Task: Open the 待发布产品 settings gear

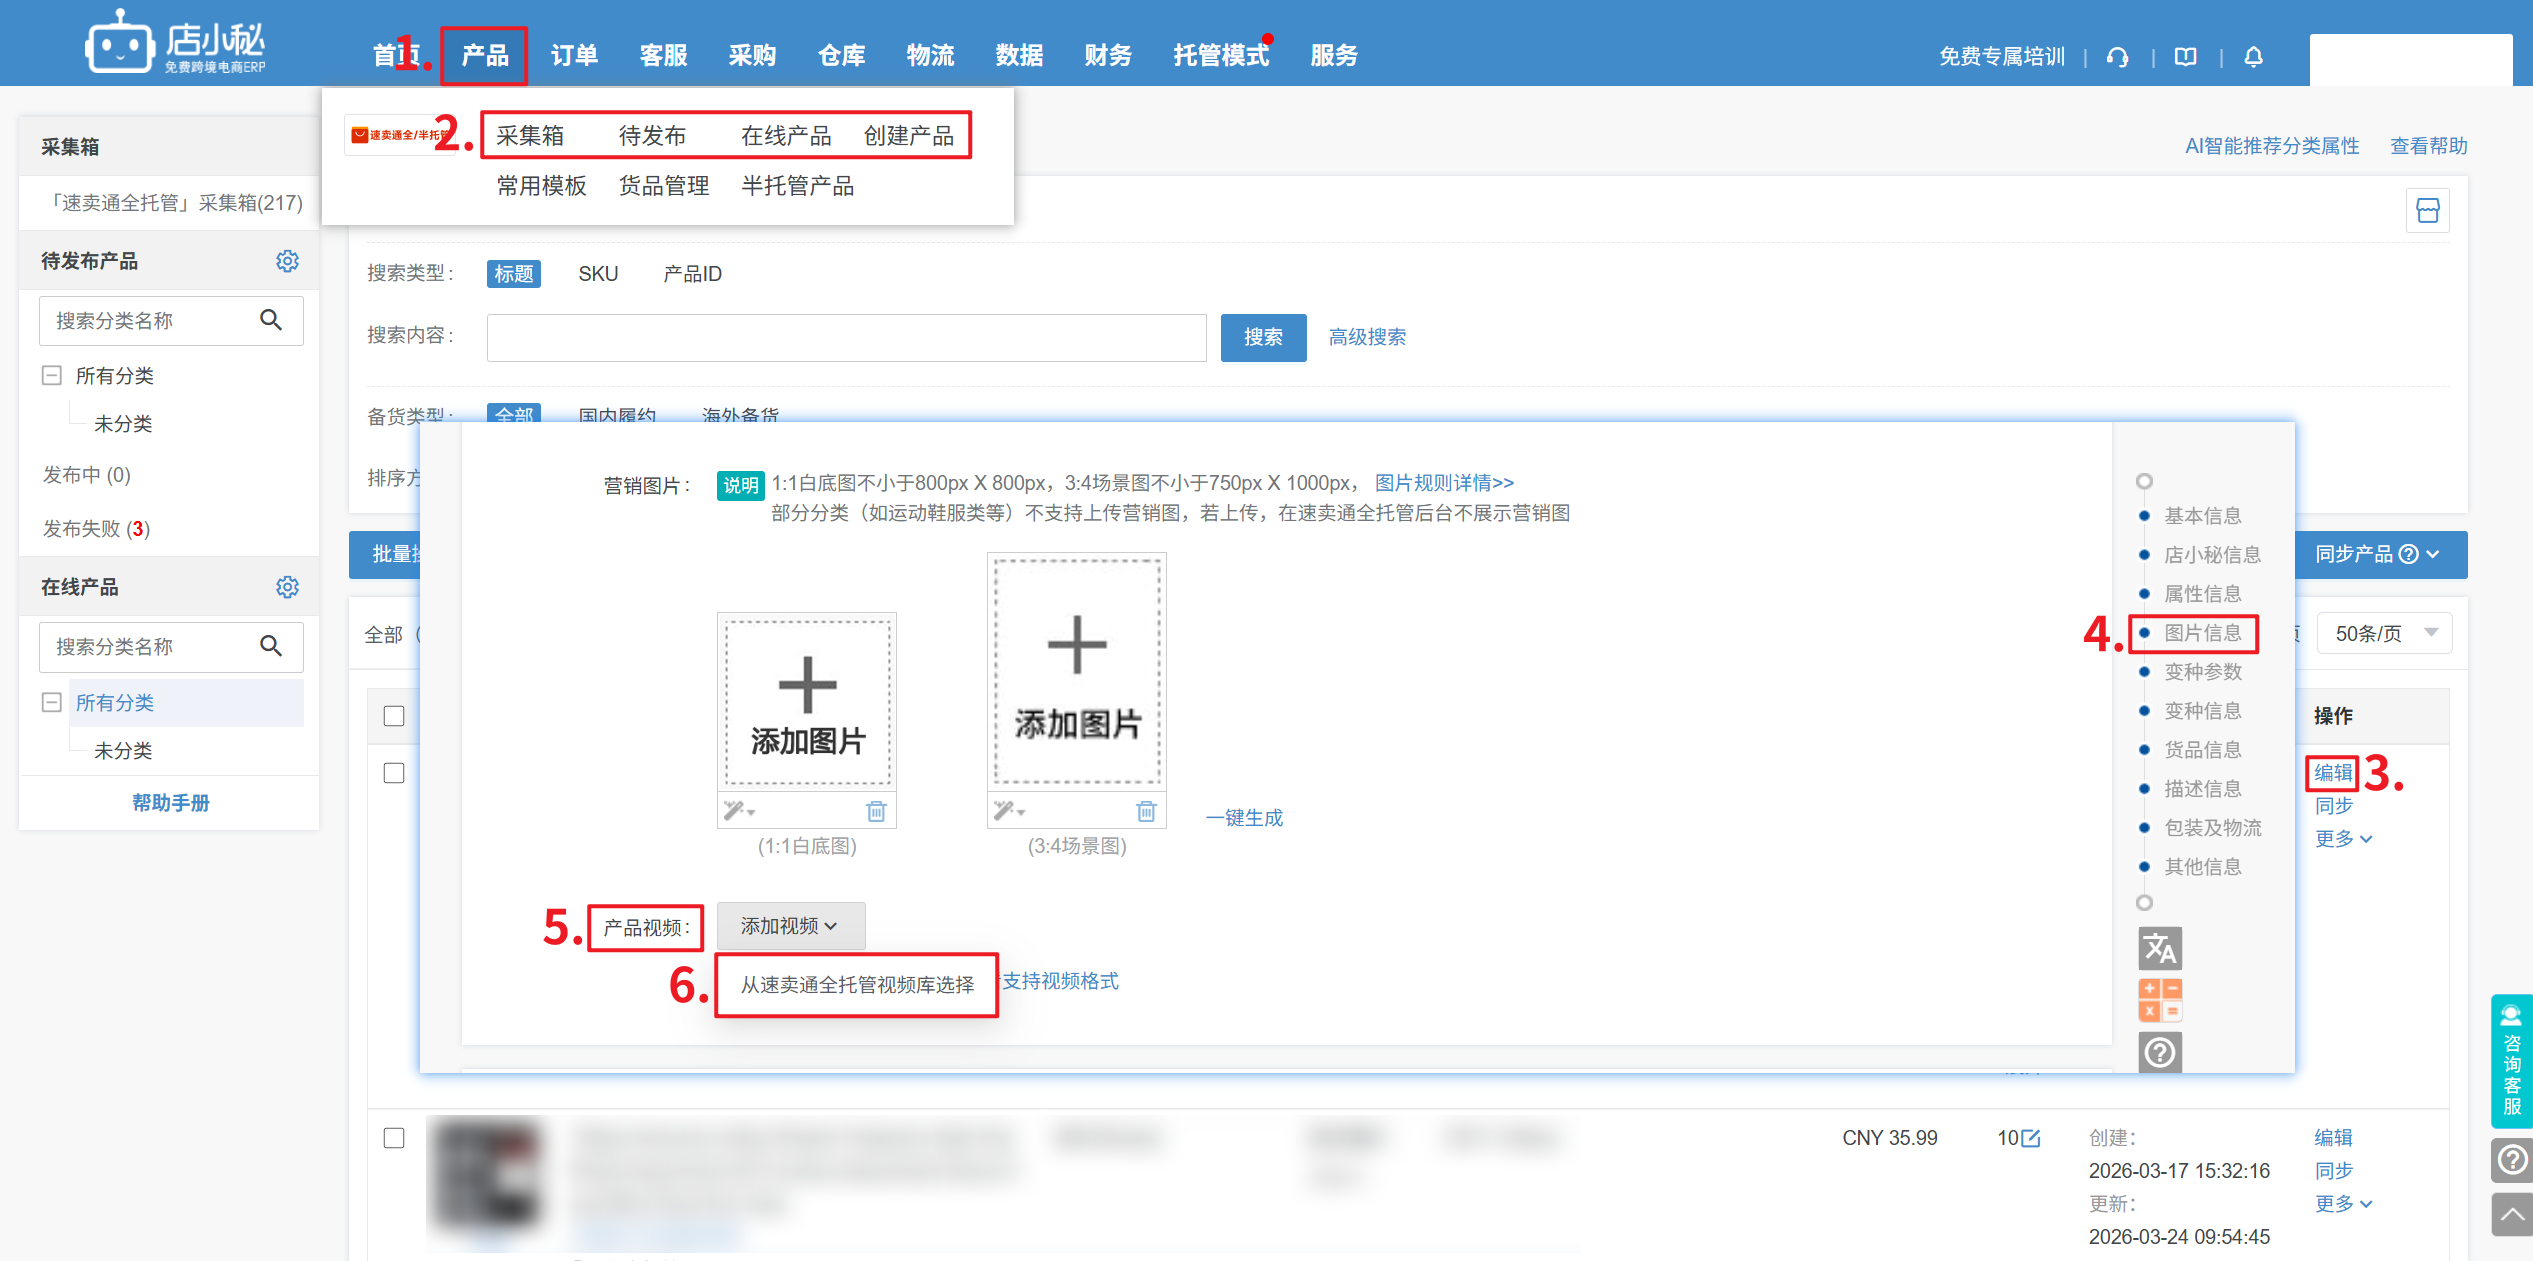Action: (287, 261)
